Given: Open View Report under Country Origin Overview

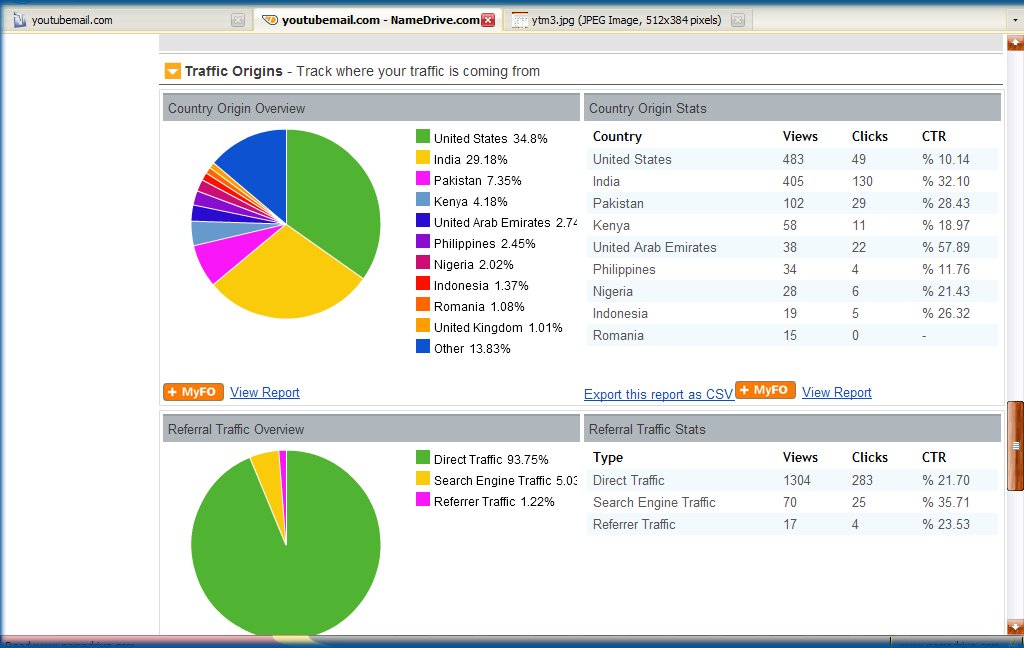Looking at the screenshot, I should coord(265,393).
